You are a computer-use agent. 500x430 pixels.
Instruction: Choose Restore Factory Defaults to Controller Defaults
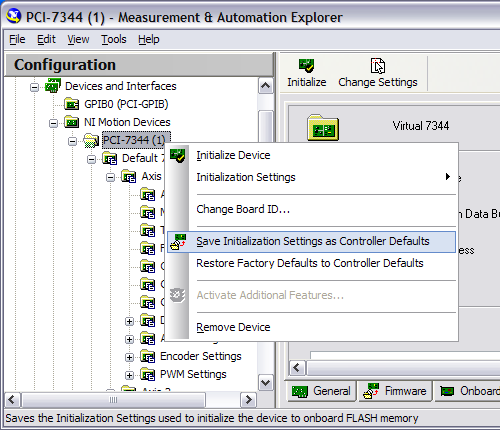pyautogui.click(x=311, y=263)
